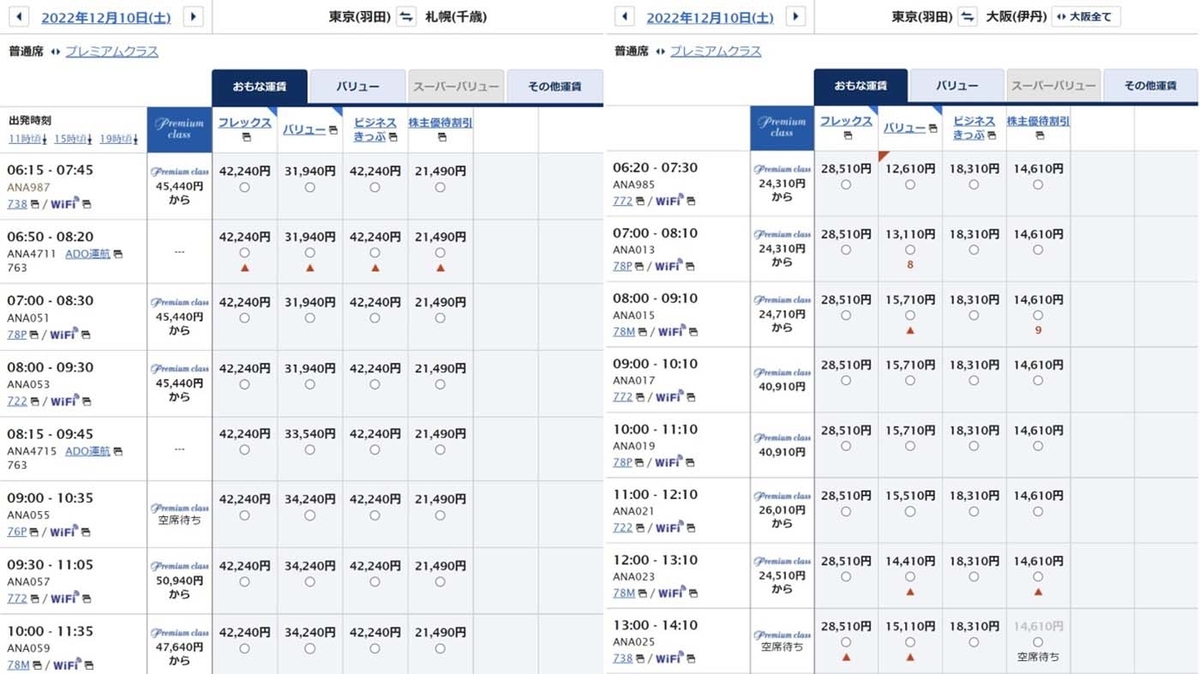Open the その他運賃 tab on the Osaka side
1200x674 pixels.
[1149, 87]
